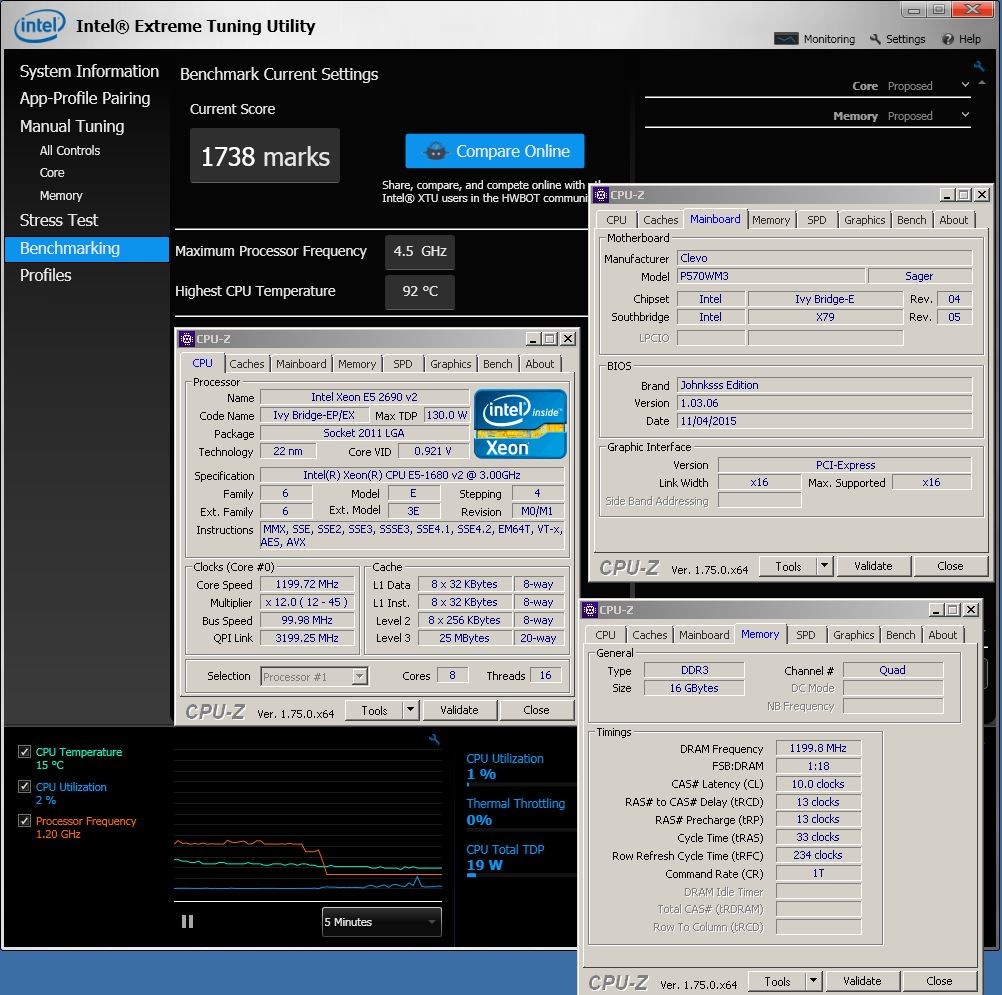Open Settings wrench icon
Screen dimensions: 1002x995
[875, 39]
